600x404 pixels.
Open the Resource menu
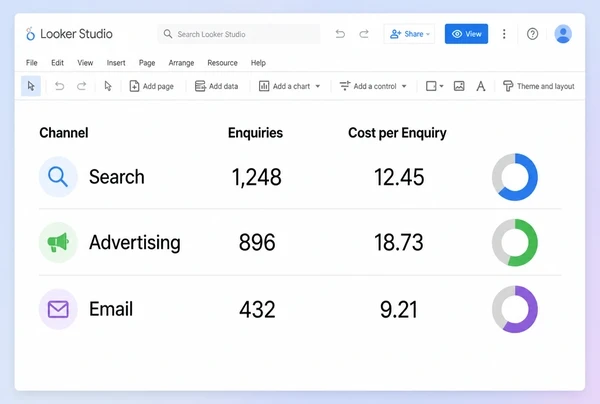[222, 63]
